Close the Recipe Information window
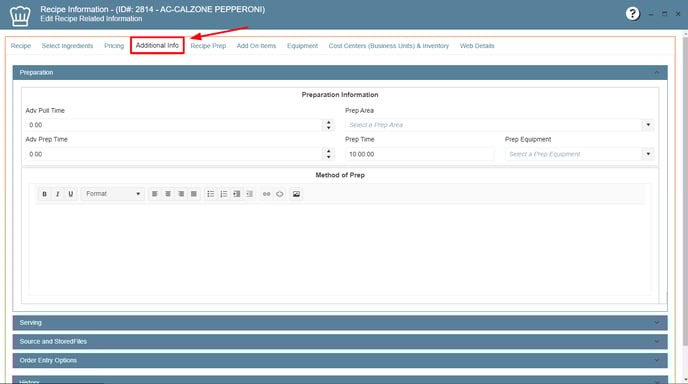Screen dimensions: 688x384 pos(678,14)
